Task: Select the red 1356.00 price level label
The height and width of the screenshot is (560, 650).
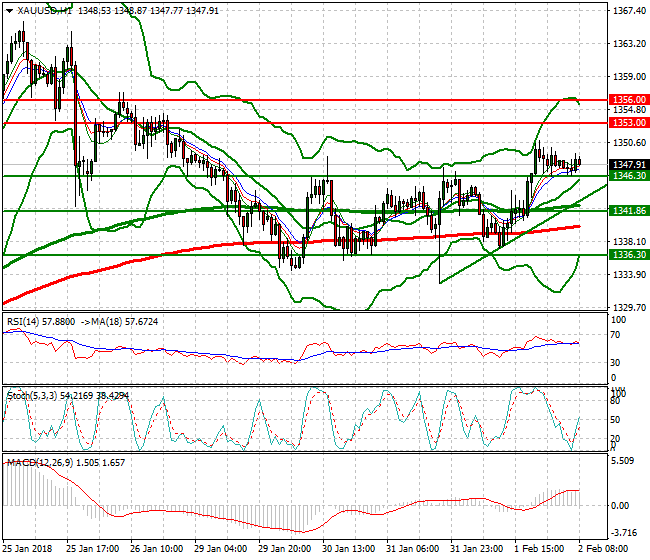Action: (629, 99)
